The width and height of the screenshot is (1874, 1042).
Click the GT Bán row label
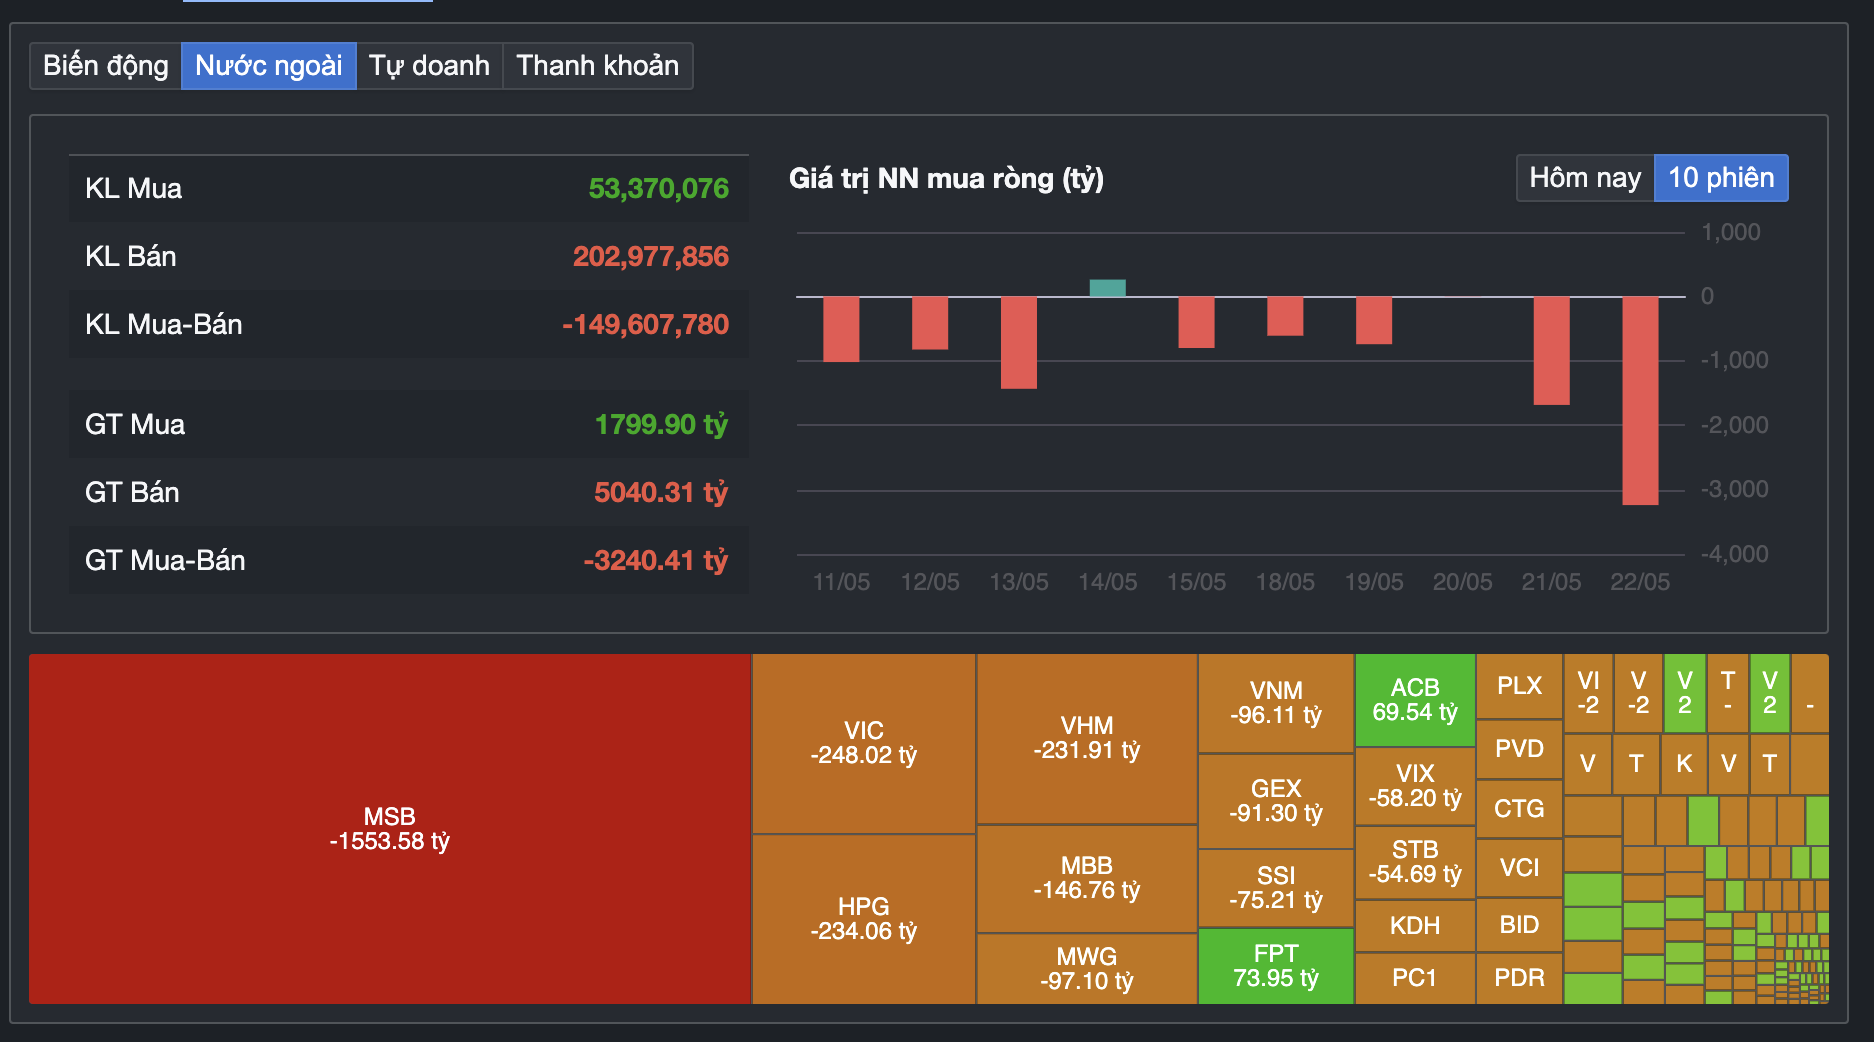(x=132, y=493)
